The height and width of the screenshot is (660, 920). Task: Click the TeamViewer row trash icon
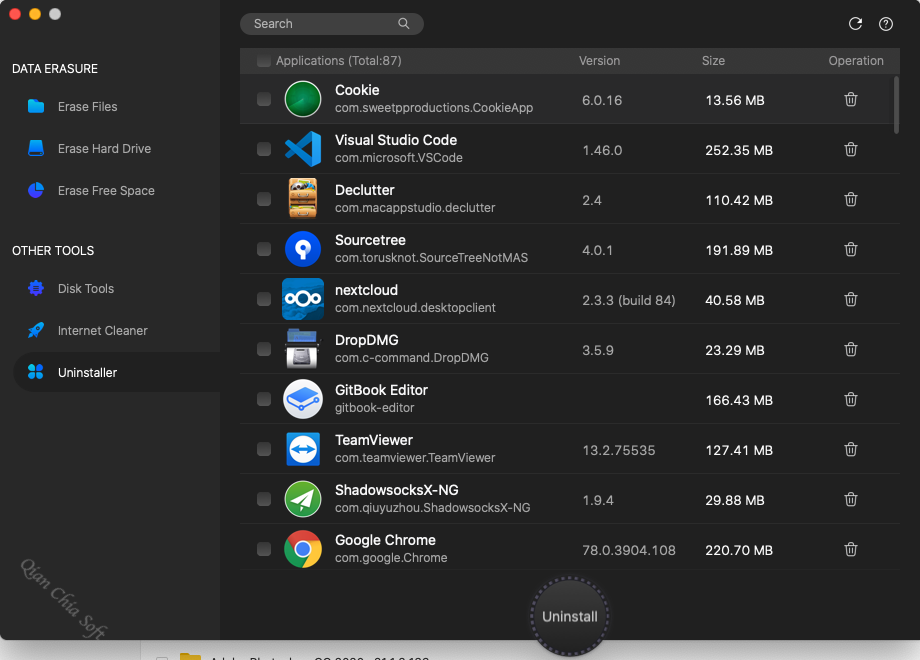click(x=851, y=449)
